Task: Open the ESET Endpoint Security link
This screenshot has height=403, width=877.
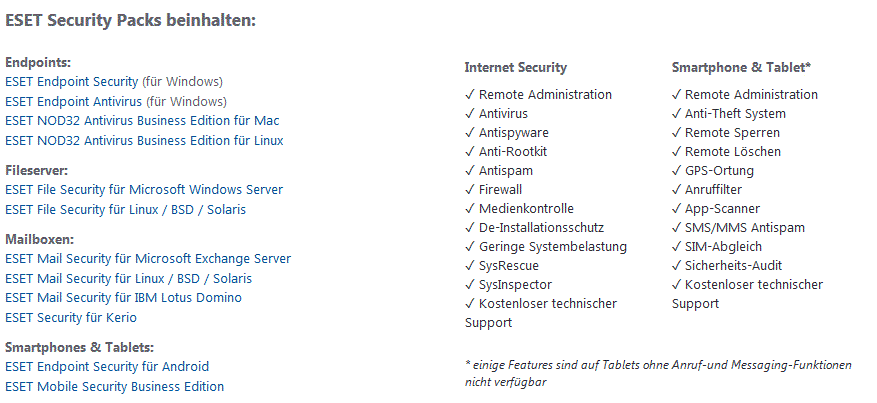Action: [73, 82]
